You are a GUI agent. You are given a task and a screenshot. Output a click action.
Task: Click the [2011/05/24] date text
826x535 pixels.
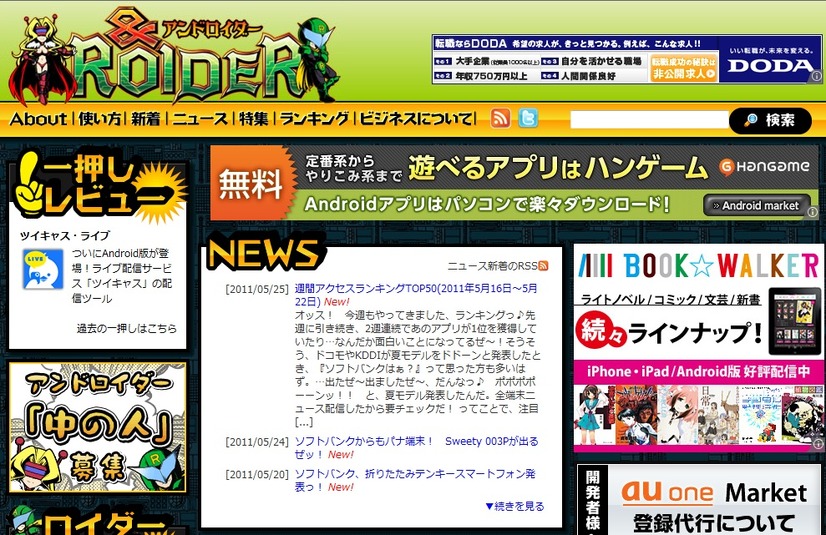pyautogui.click(x=257, y=442)
